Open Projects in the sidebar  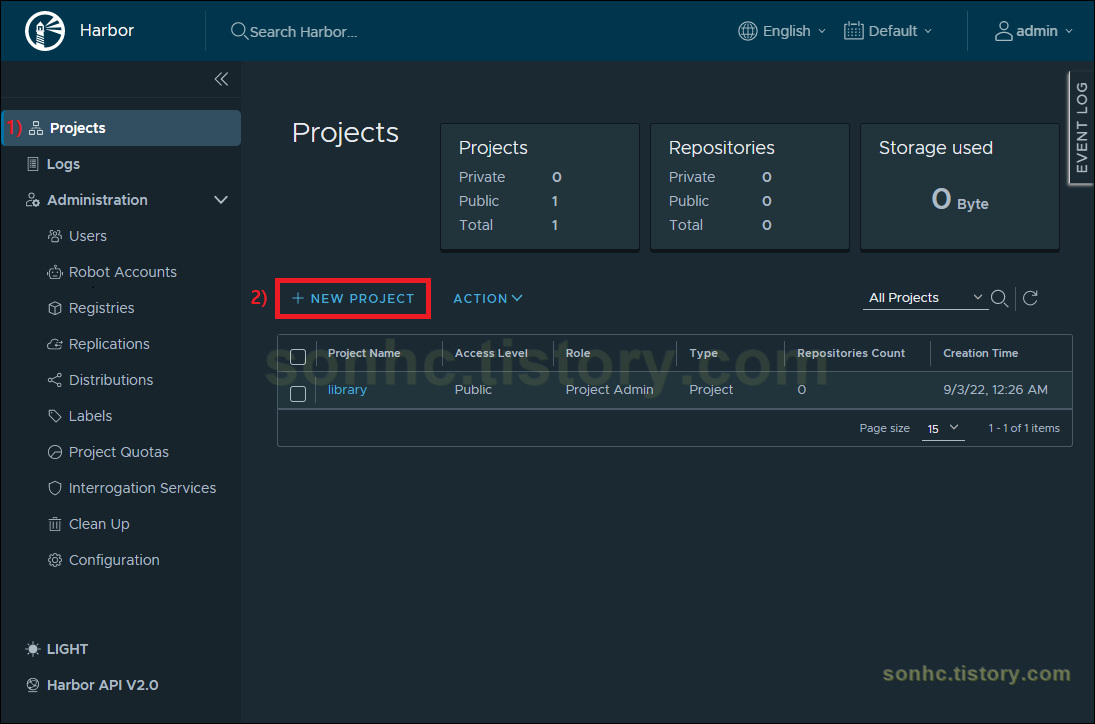(x=122, y=128)
